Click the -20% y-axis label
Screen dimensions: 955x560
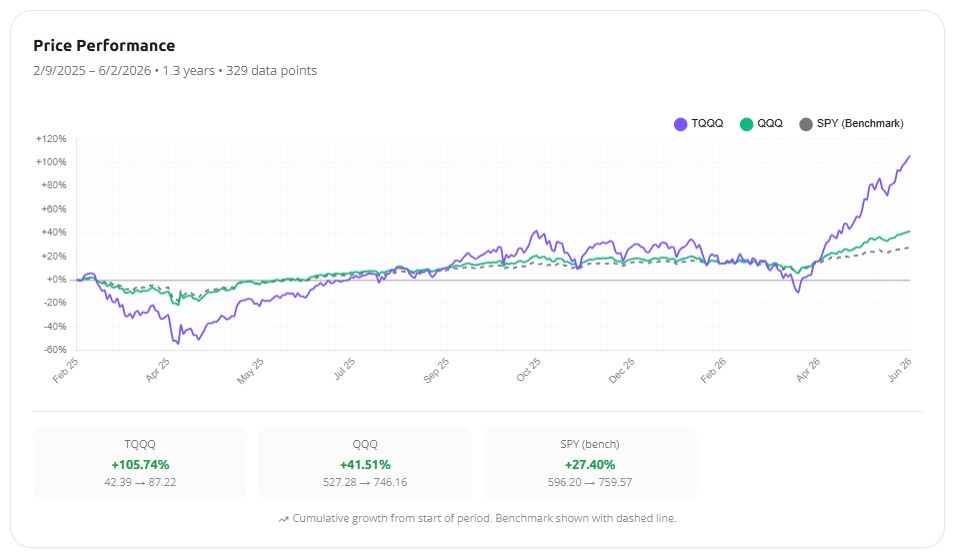(55, 303)
